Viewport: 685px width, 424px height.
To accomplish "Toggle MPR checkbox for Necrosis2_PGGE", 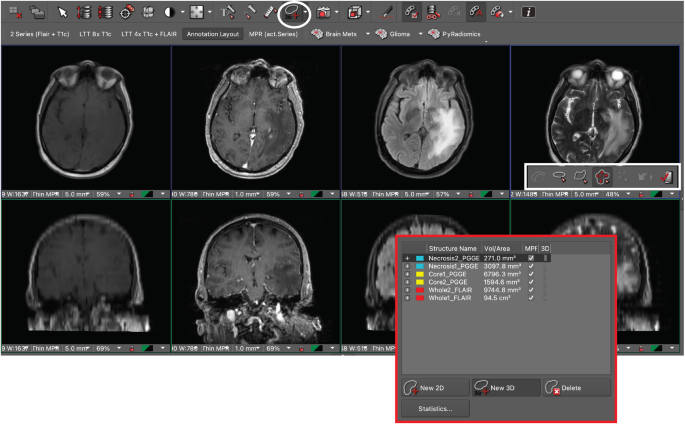I will click(531, 258).
